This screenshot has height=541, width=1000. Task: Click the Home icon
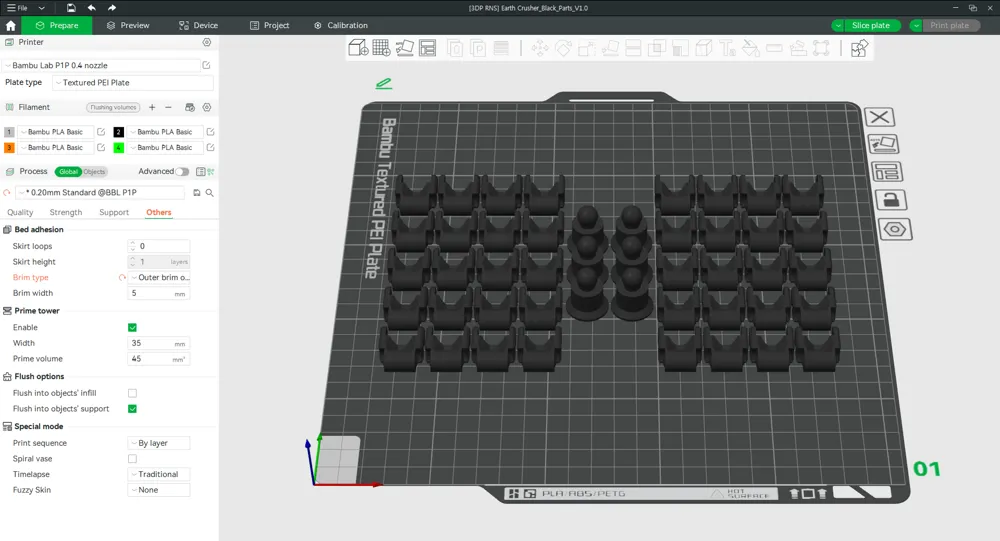click(10, 26)
